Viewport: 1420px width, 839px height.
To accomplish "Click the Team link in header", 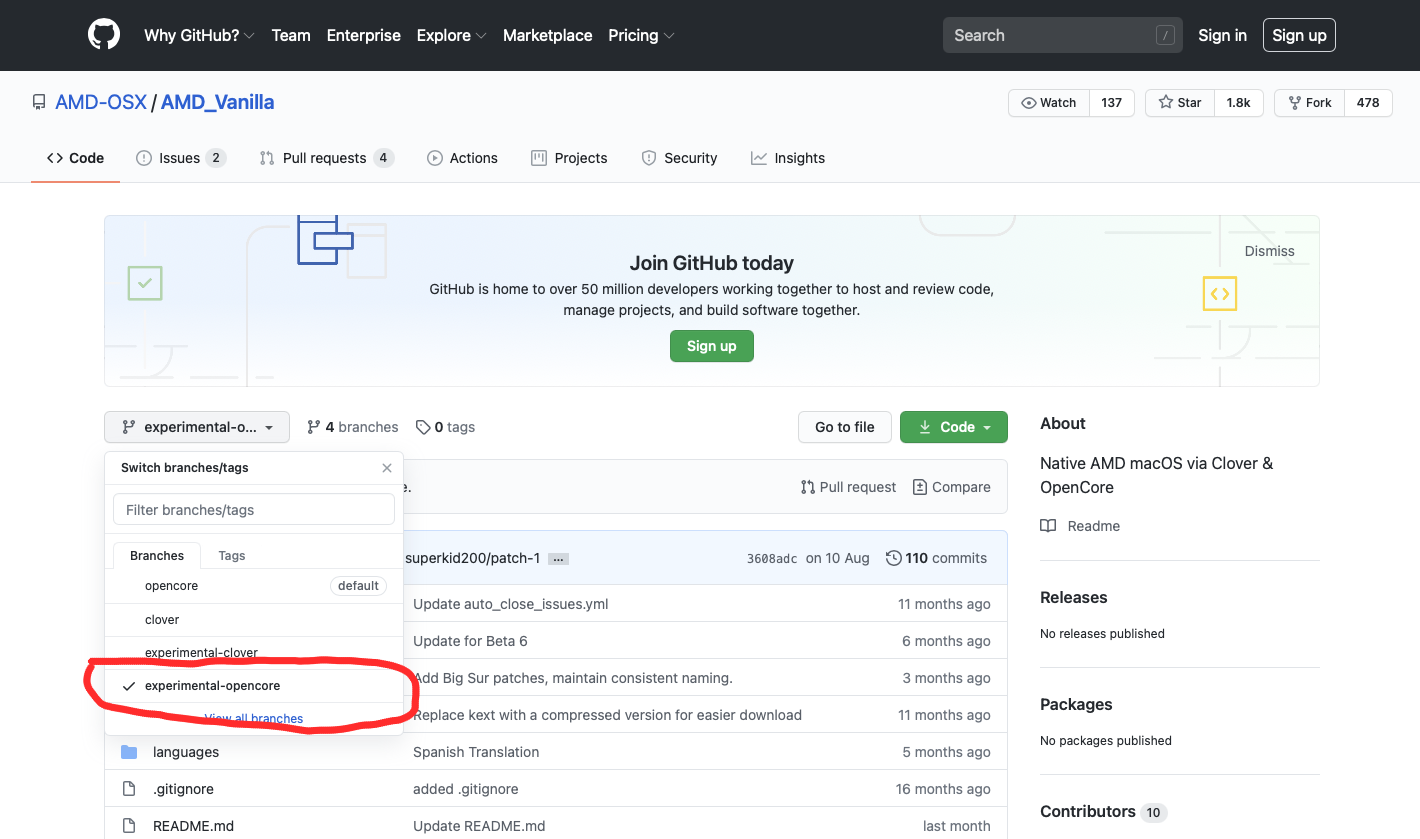I will (291, 35).
